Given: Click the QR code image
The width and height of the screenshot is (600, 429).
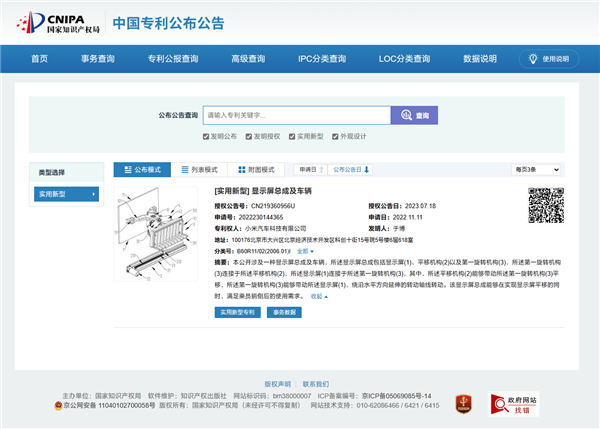Looking at the screenshot, I should coord(546,205).
